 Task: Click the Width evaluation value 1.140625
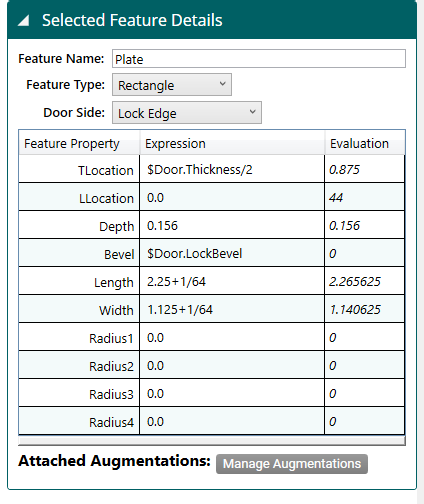(x=355, y=310)
